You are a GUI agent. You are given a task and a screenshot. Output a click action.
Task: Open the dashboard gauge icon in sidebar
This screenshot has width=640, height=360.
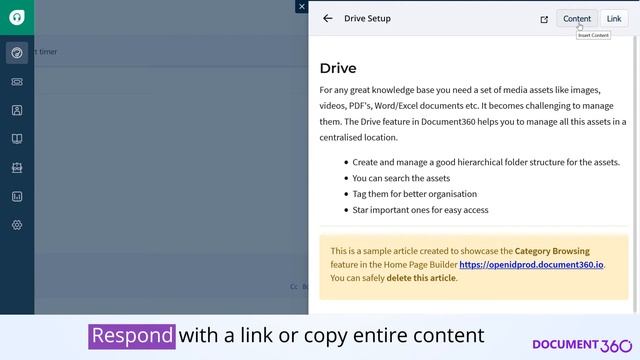click(17, 53)
